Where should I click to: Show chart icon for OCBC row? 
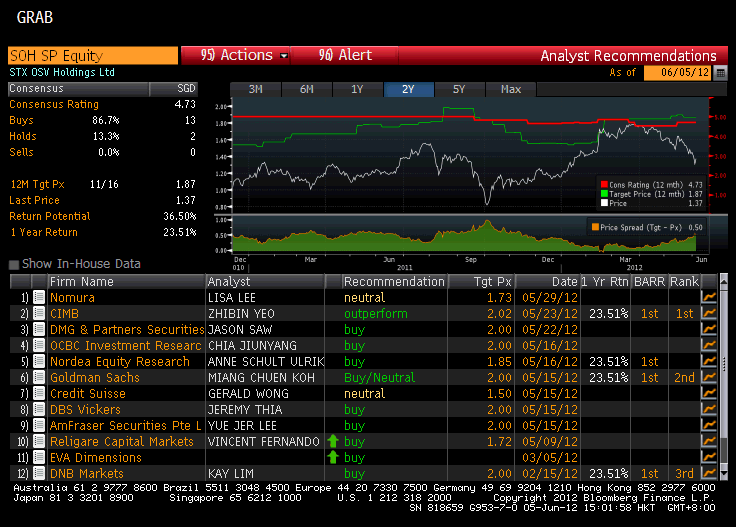[x=709, y=345]
